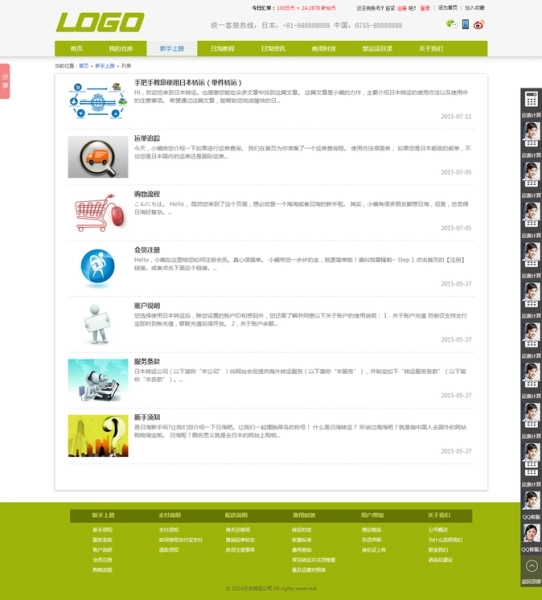Open 如何使用支付宝支付 in the footer
Viewport: 542px width, 600px height.
tap(181, 540)
